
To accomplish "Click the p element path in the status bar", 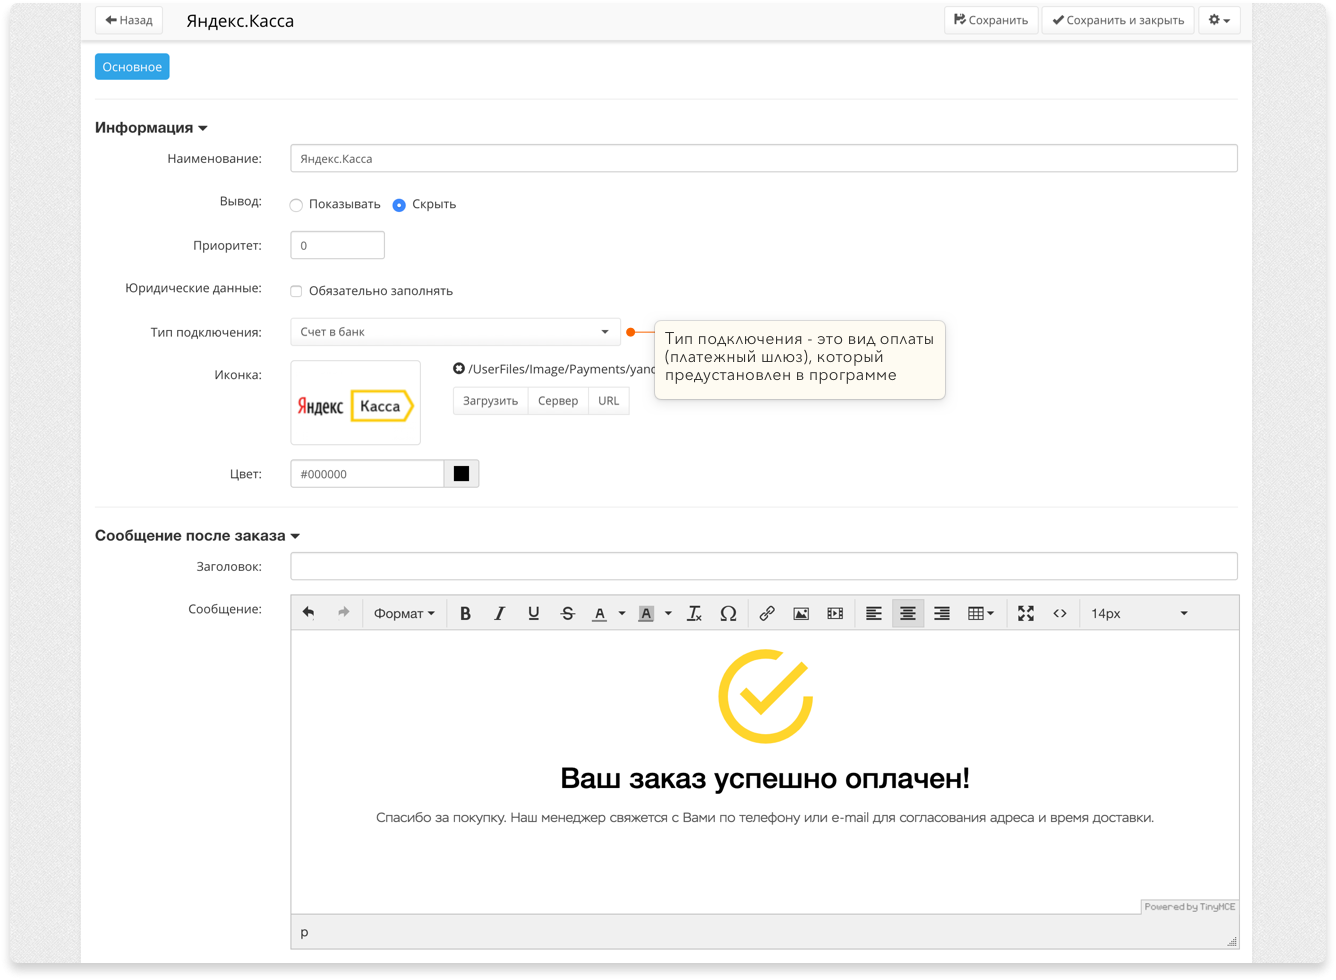I will click(305, 932).
